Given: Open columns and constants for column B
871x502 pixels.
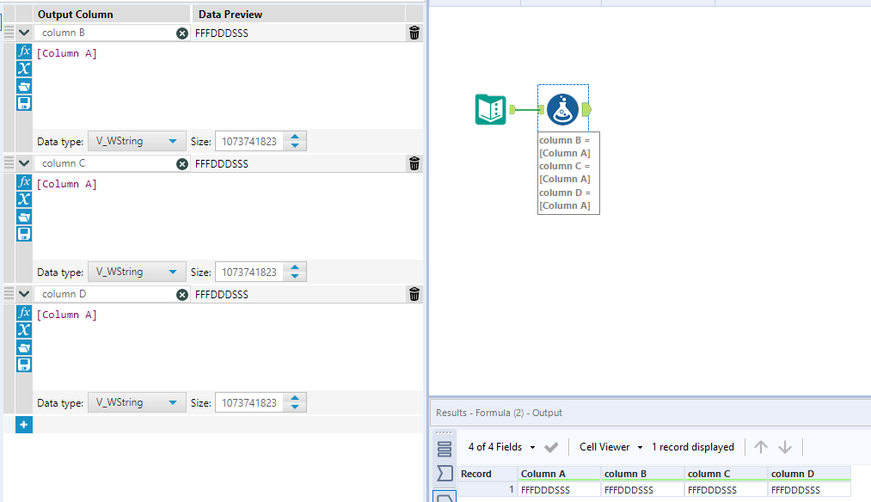Looking at the screenshot, I should click(24, 69).
